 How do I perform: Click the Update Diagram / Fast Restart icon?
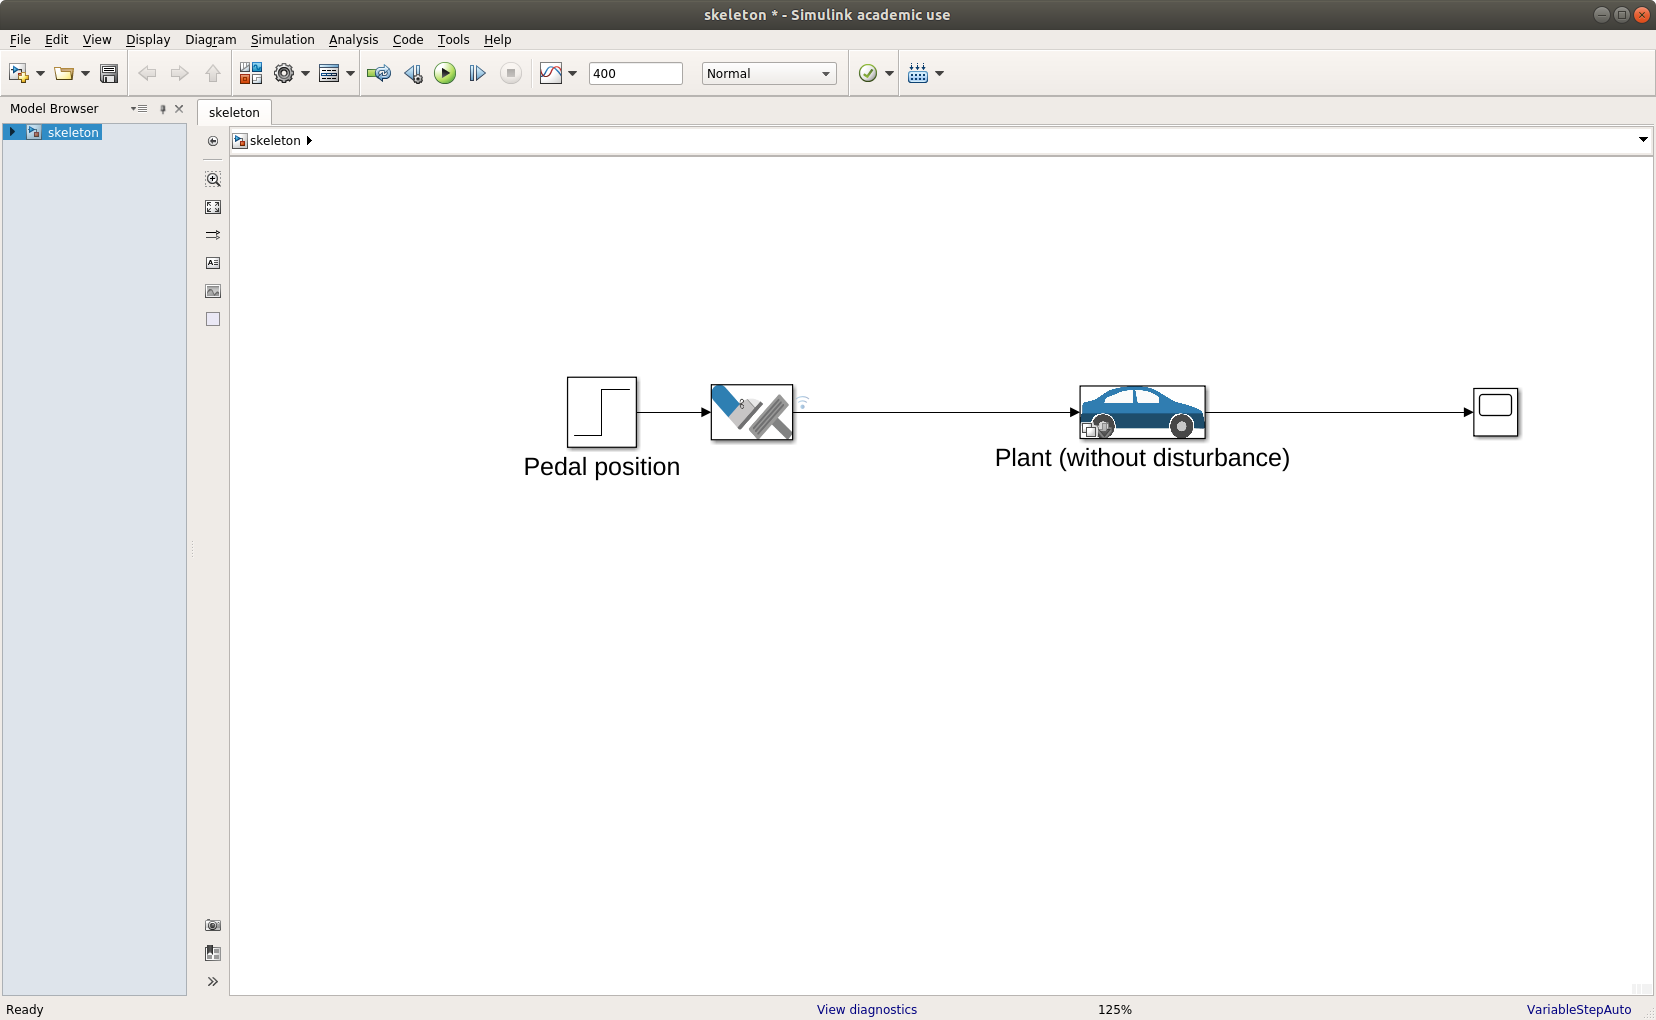[379, 73]
